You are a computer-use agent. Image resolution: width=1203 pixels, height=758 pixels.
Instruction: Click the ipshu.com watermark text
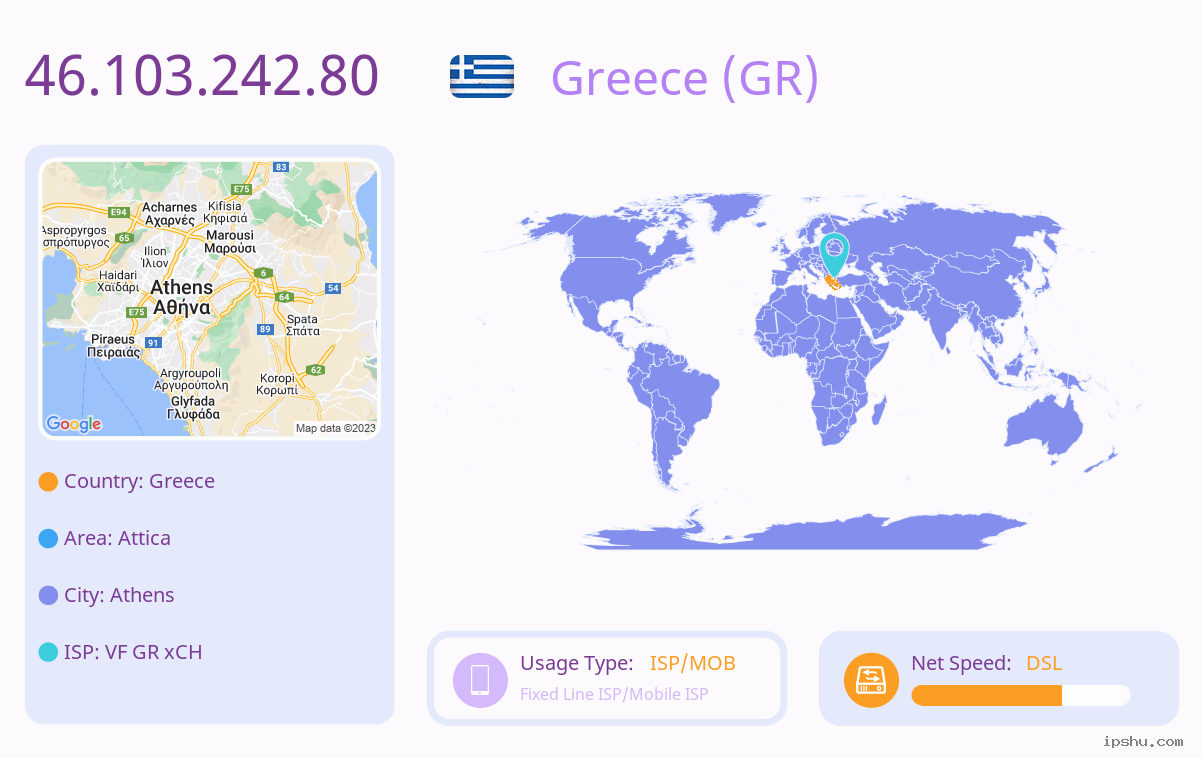pos(1143,741)
